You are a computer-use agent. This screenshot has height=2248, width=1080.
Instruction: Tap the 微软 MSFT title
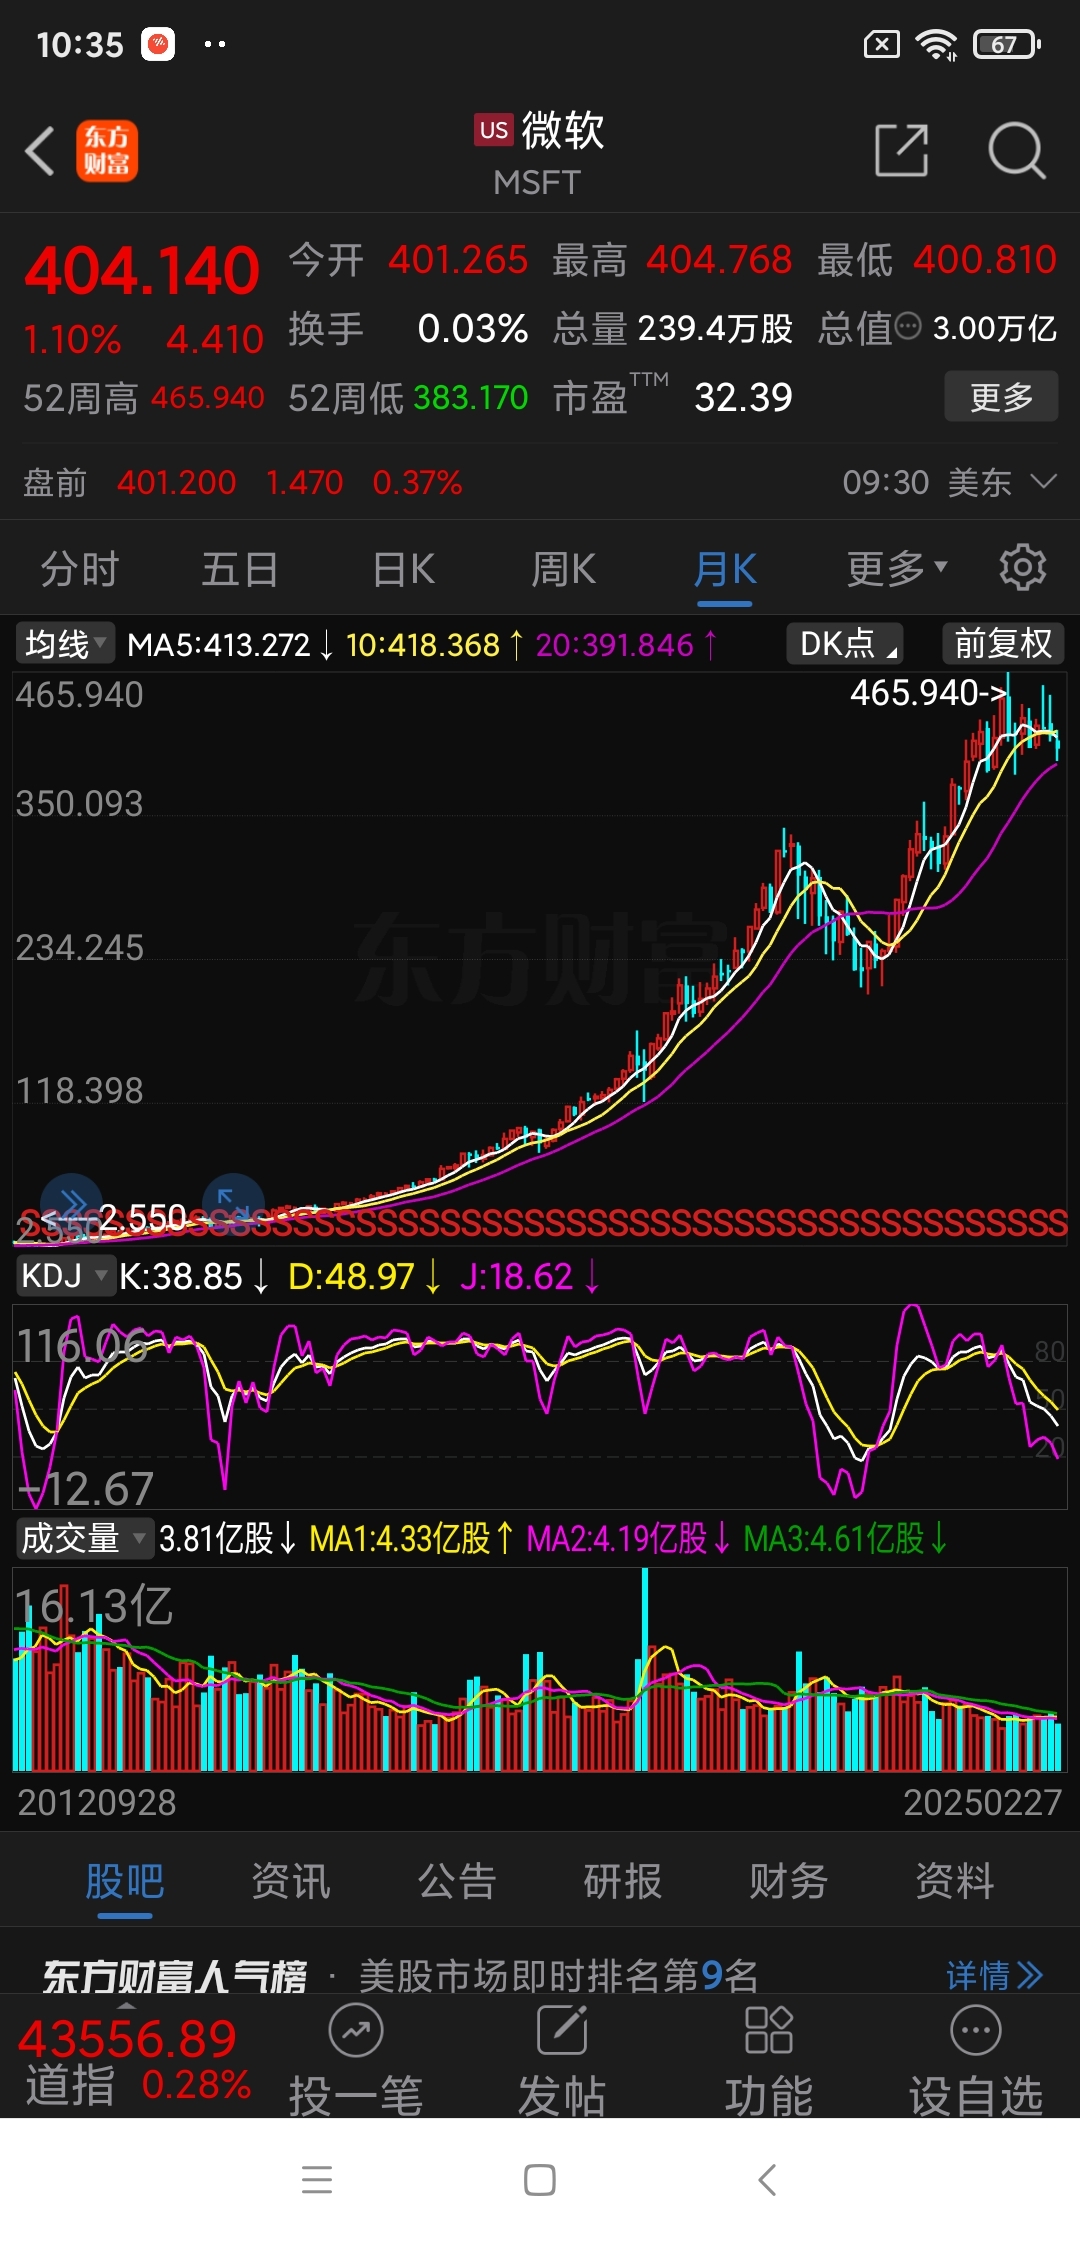pos(540,153)
